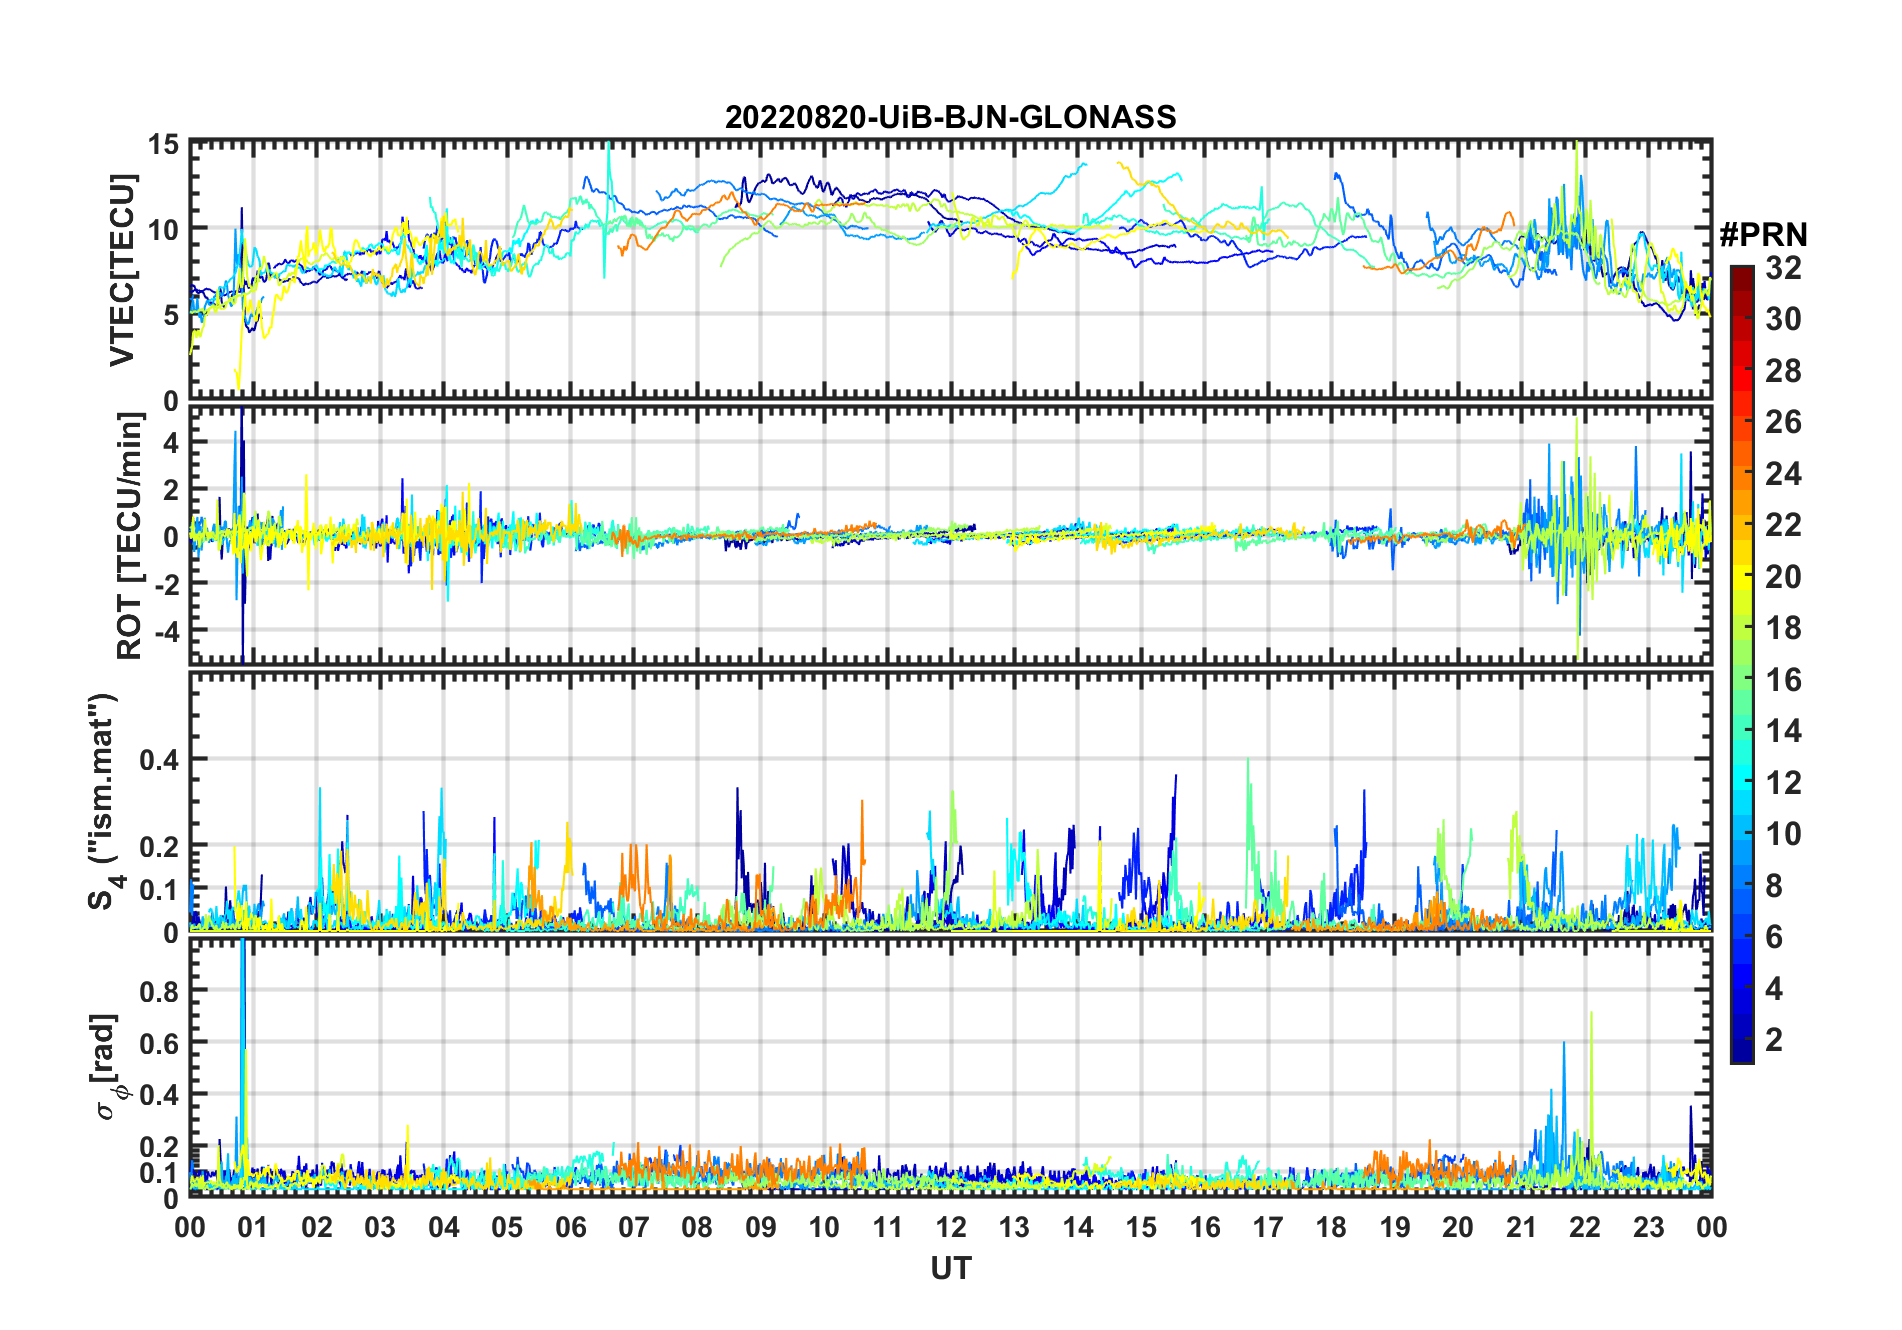Click inside the VTEC plot panel

(950, 270)
